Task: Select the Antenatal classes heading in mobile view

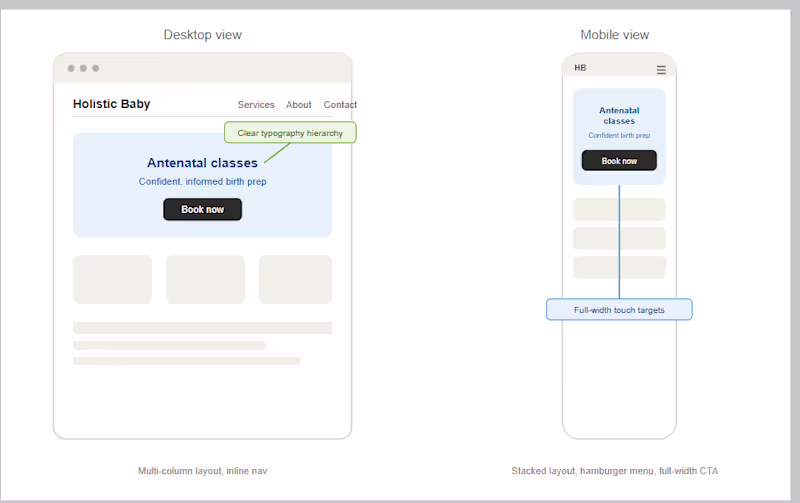Action: pos(619,116)
